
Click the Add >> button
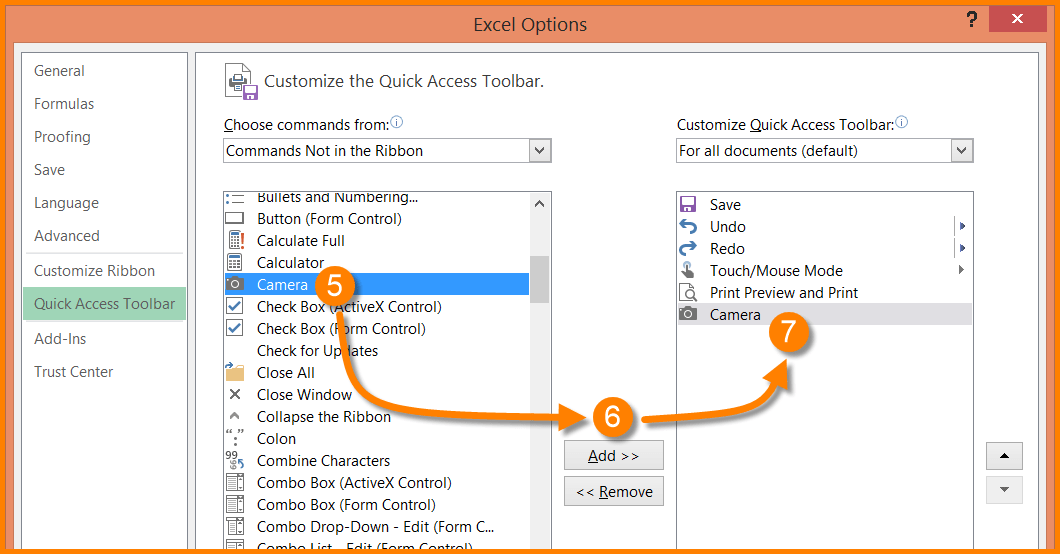pos(614,455)
